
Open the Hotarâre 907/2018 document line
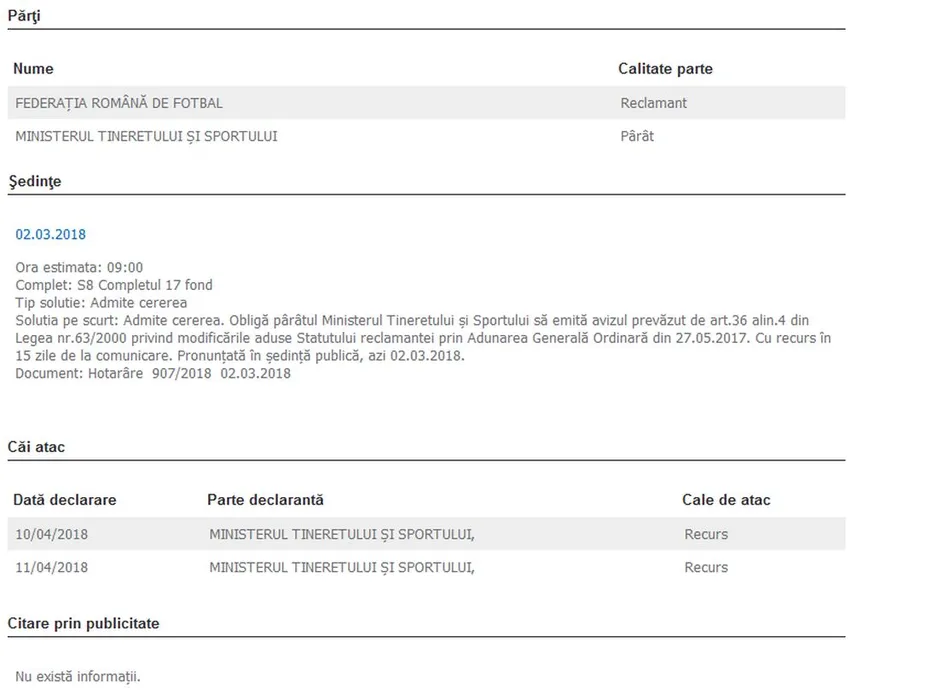[153, 374]
